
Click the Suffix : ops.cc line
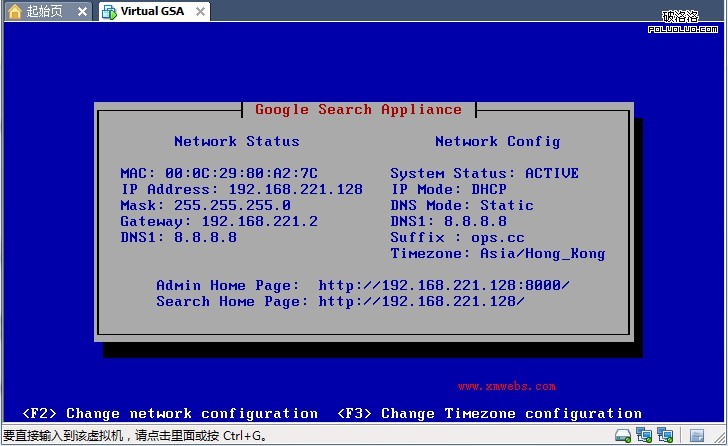tap(457, 238)
